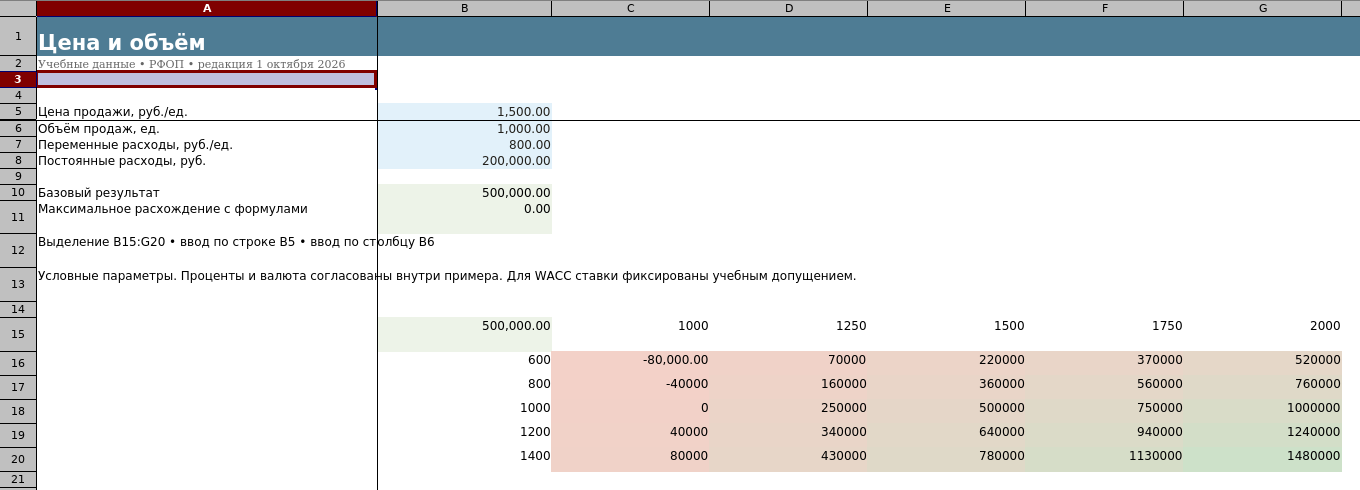Select column input 1500 in row 15
Screen dimensions: 1360x490
(946, 335)
